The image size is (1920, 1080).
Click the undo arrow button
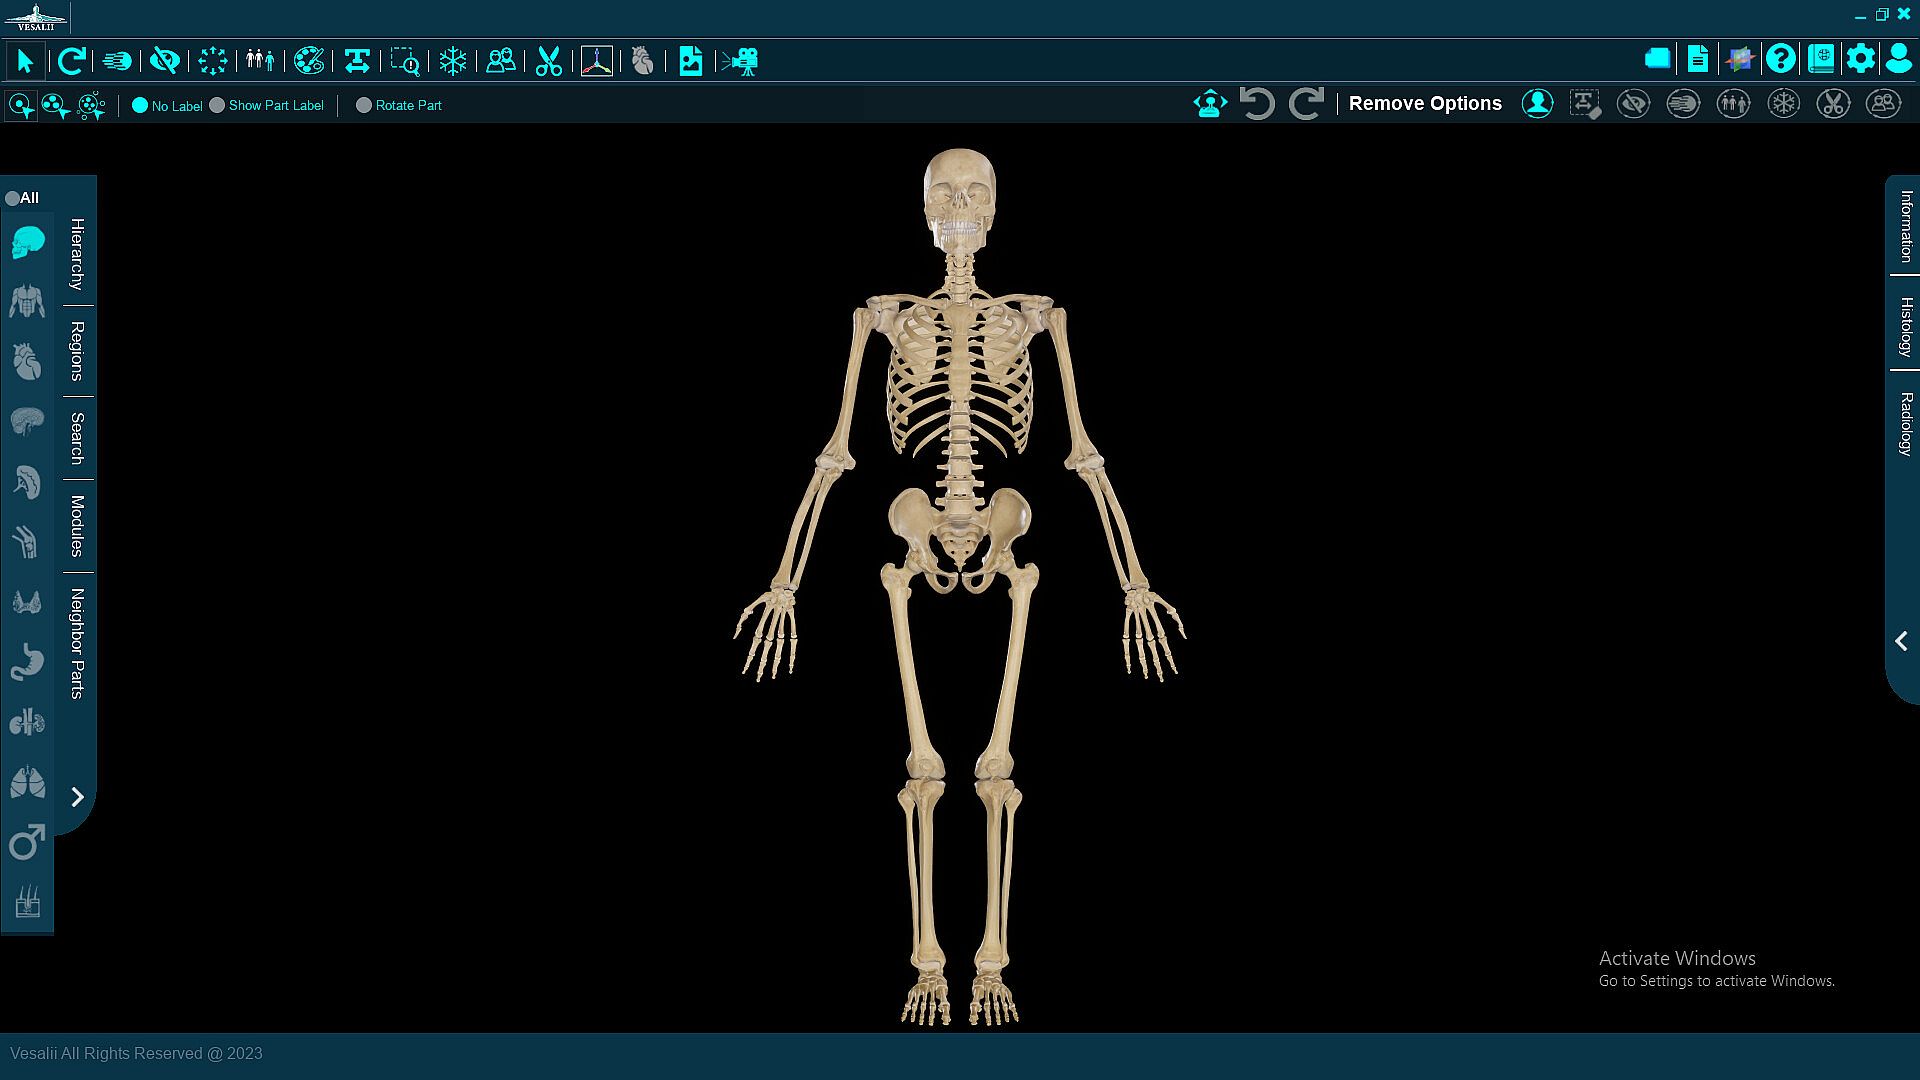point(1256,103)
